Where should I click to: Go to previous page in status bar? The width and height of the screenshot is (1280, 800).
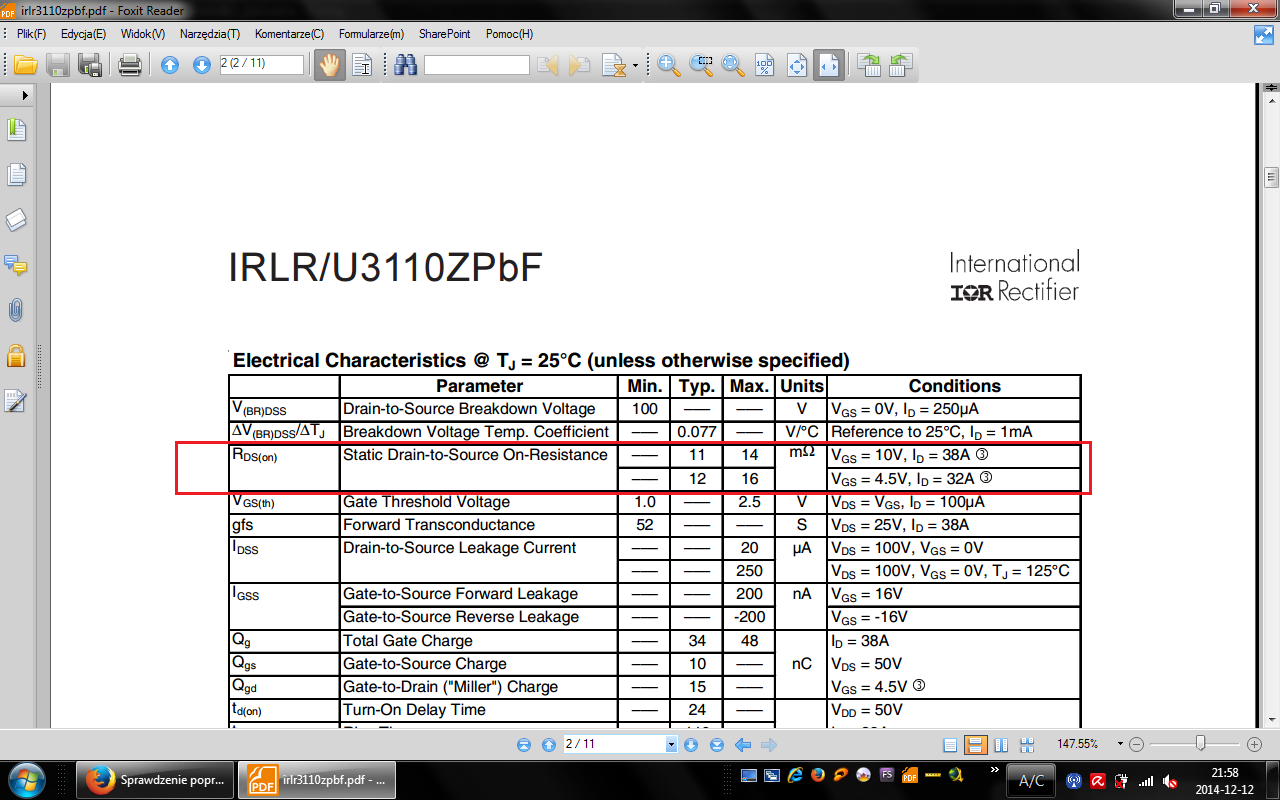coord(548,744)
